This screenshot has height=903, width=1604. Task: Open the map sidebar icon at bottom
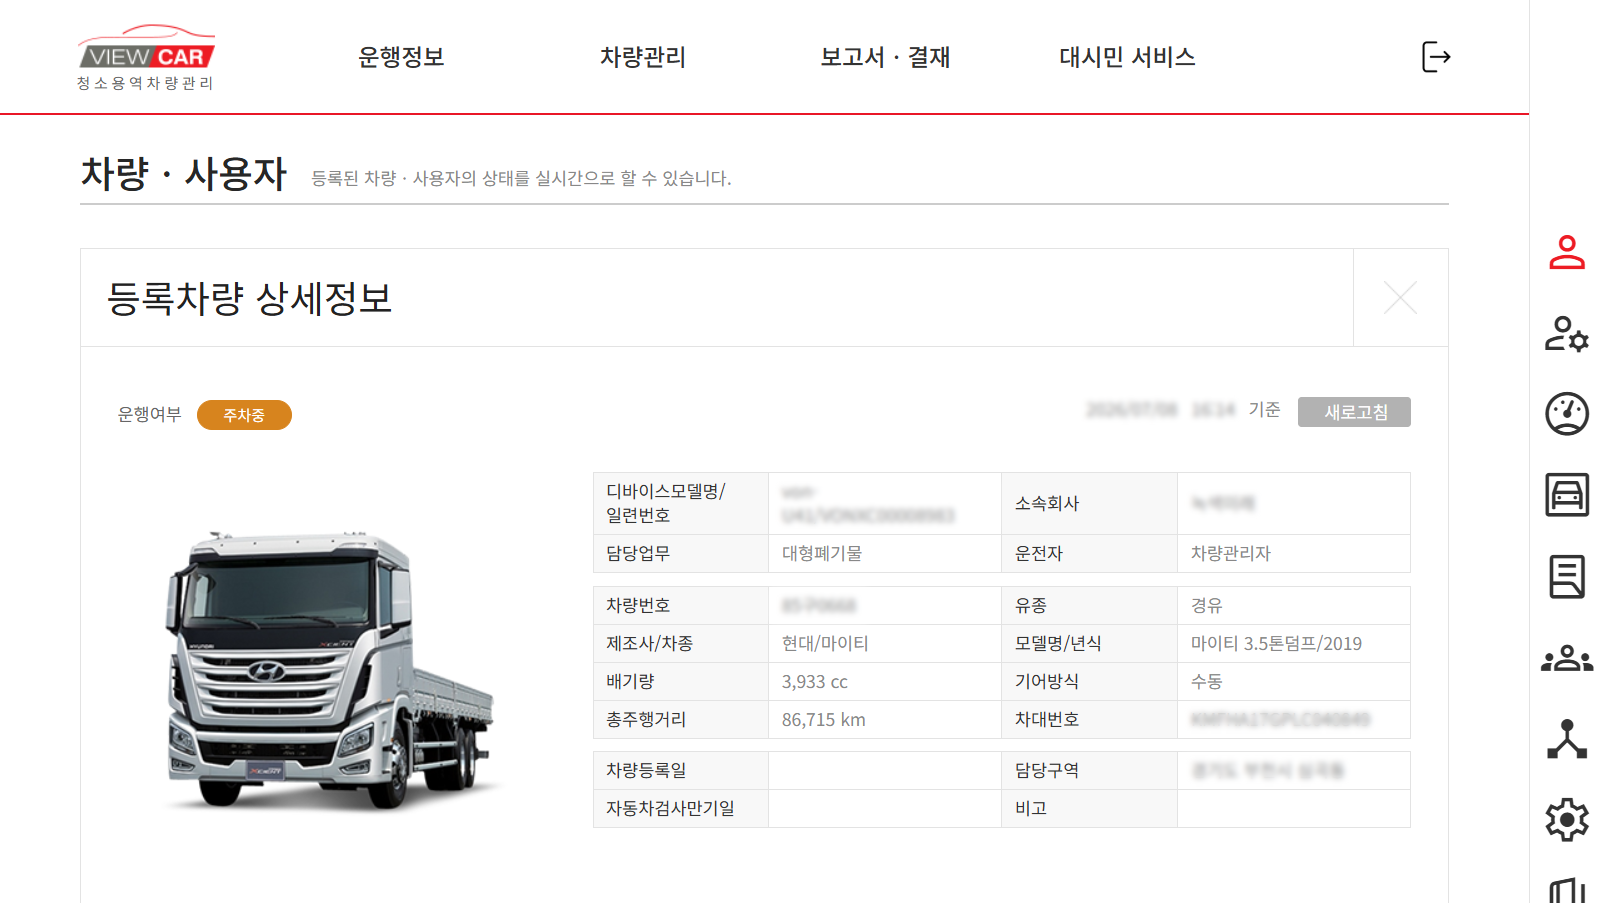point(1567,890)
